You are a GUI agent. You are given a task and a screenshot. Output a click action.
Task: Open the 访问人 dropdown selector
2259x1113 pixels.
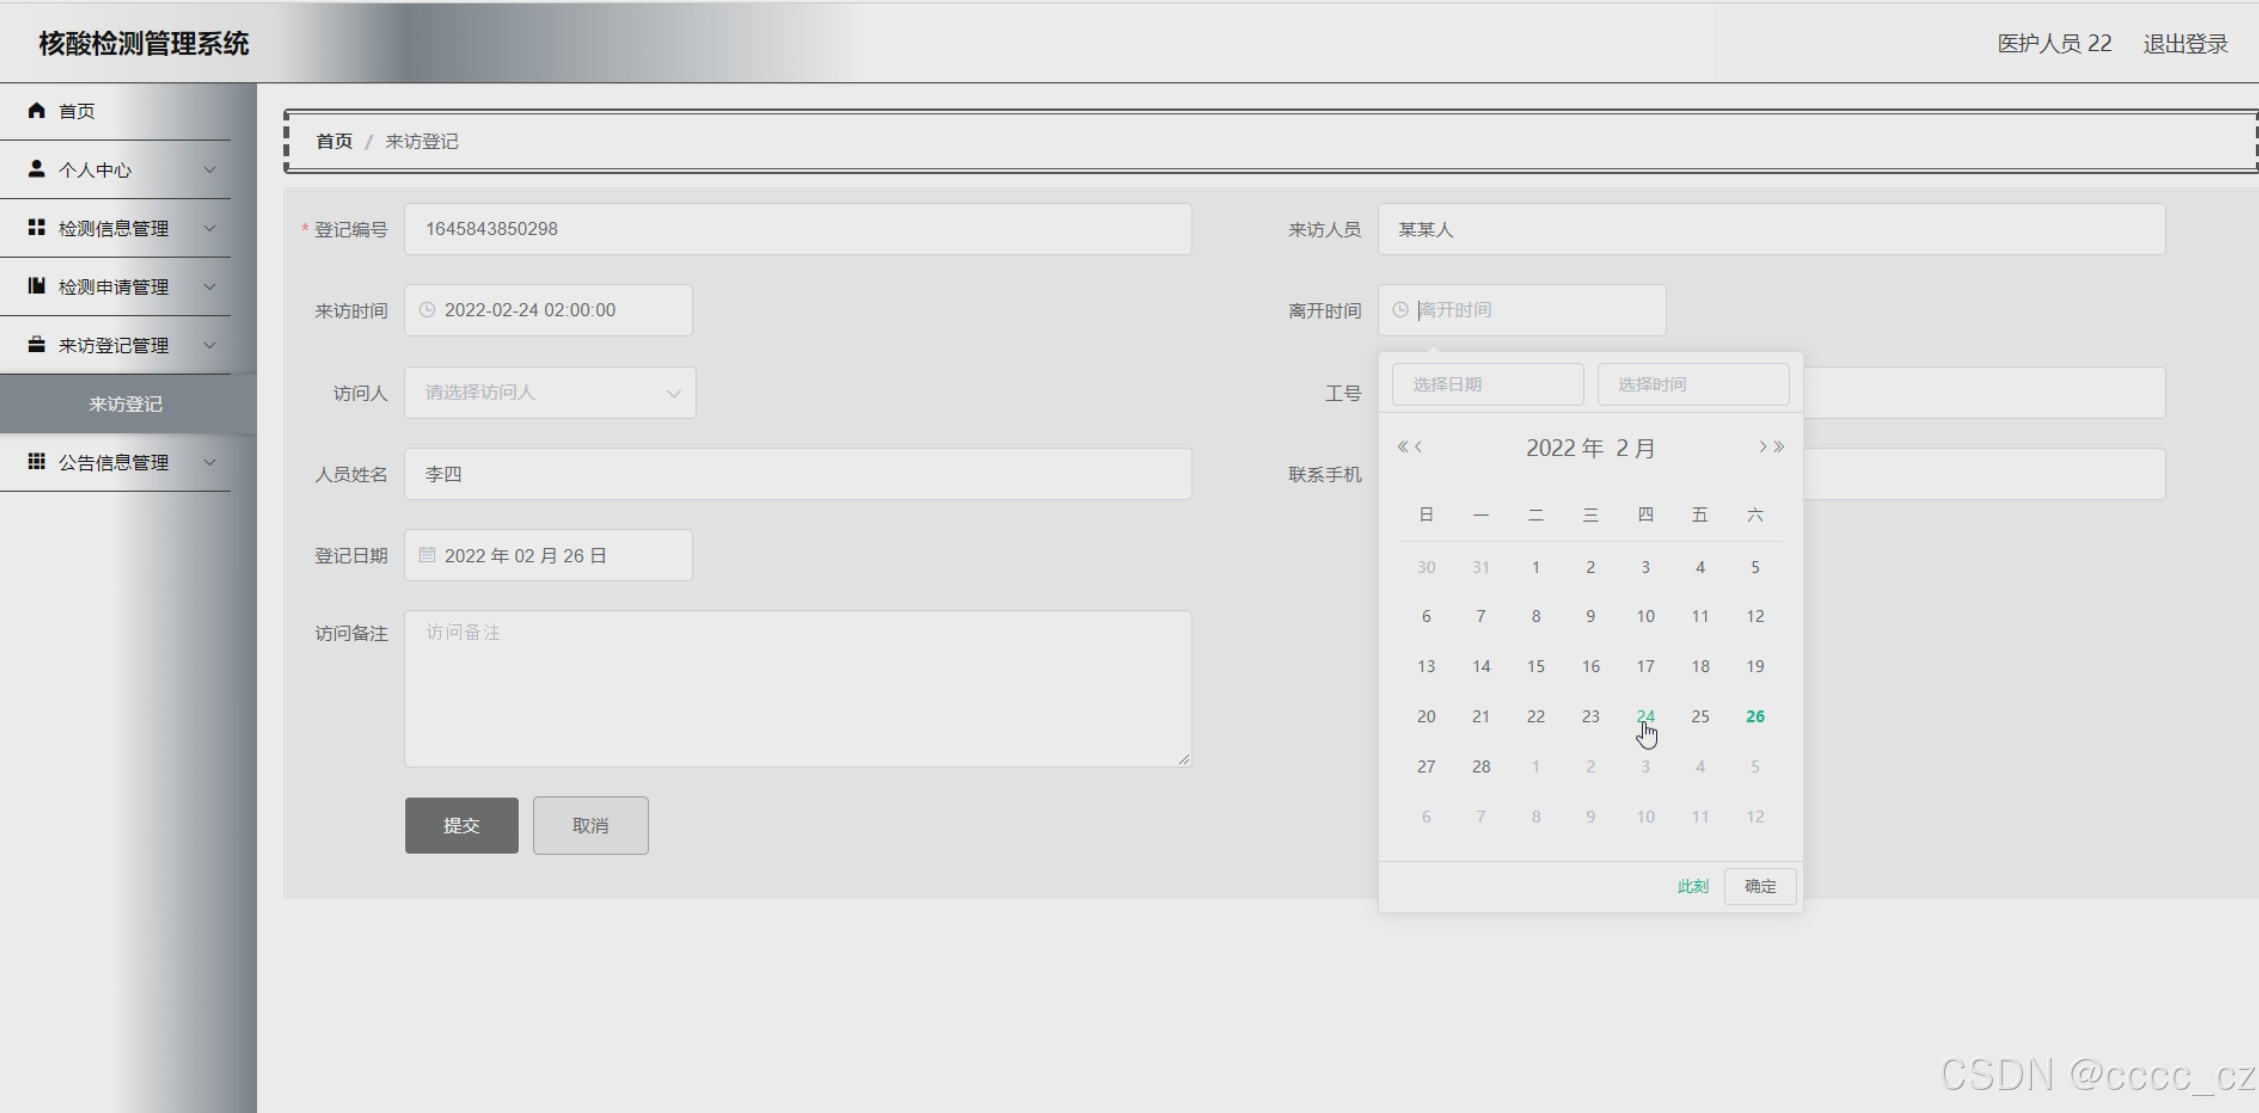(550, 393)
